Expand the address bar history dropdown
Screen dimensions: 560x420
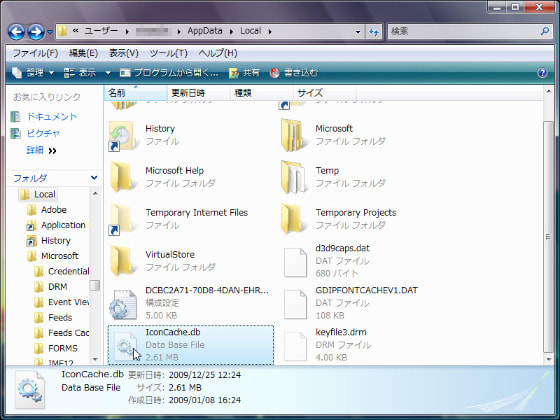tap(358, 32)
